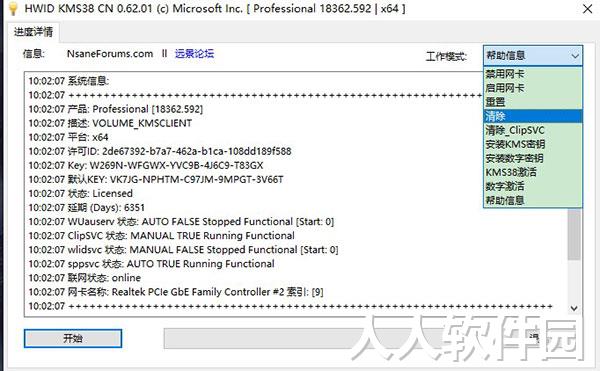Screen dimensions: 600x371
Task: Click the scroll down arrow in log
Action: [x=574, y=308]
